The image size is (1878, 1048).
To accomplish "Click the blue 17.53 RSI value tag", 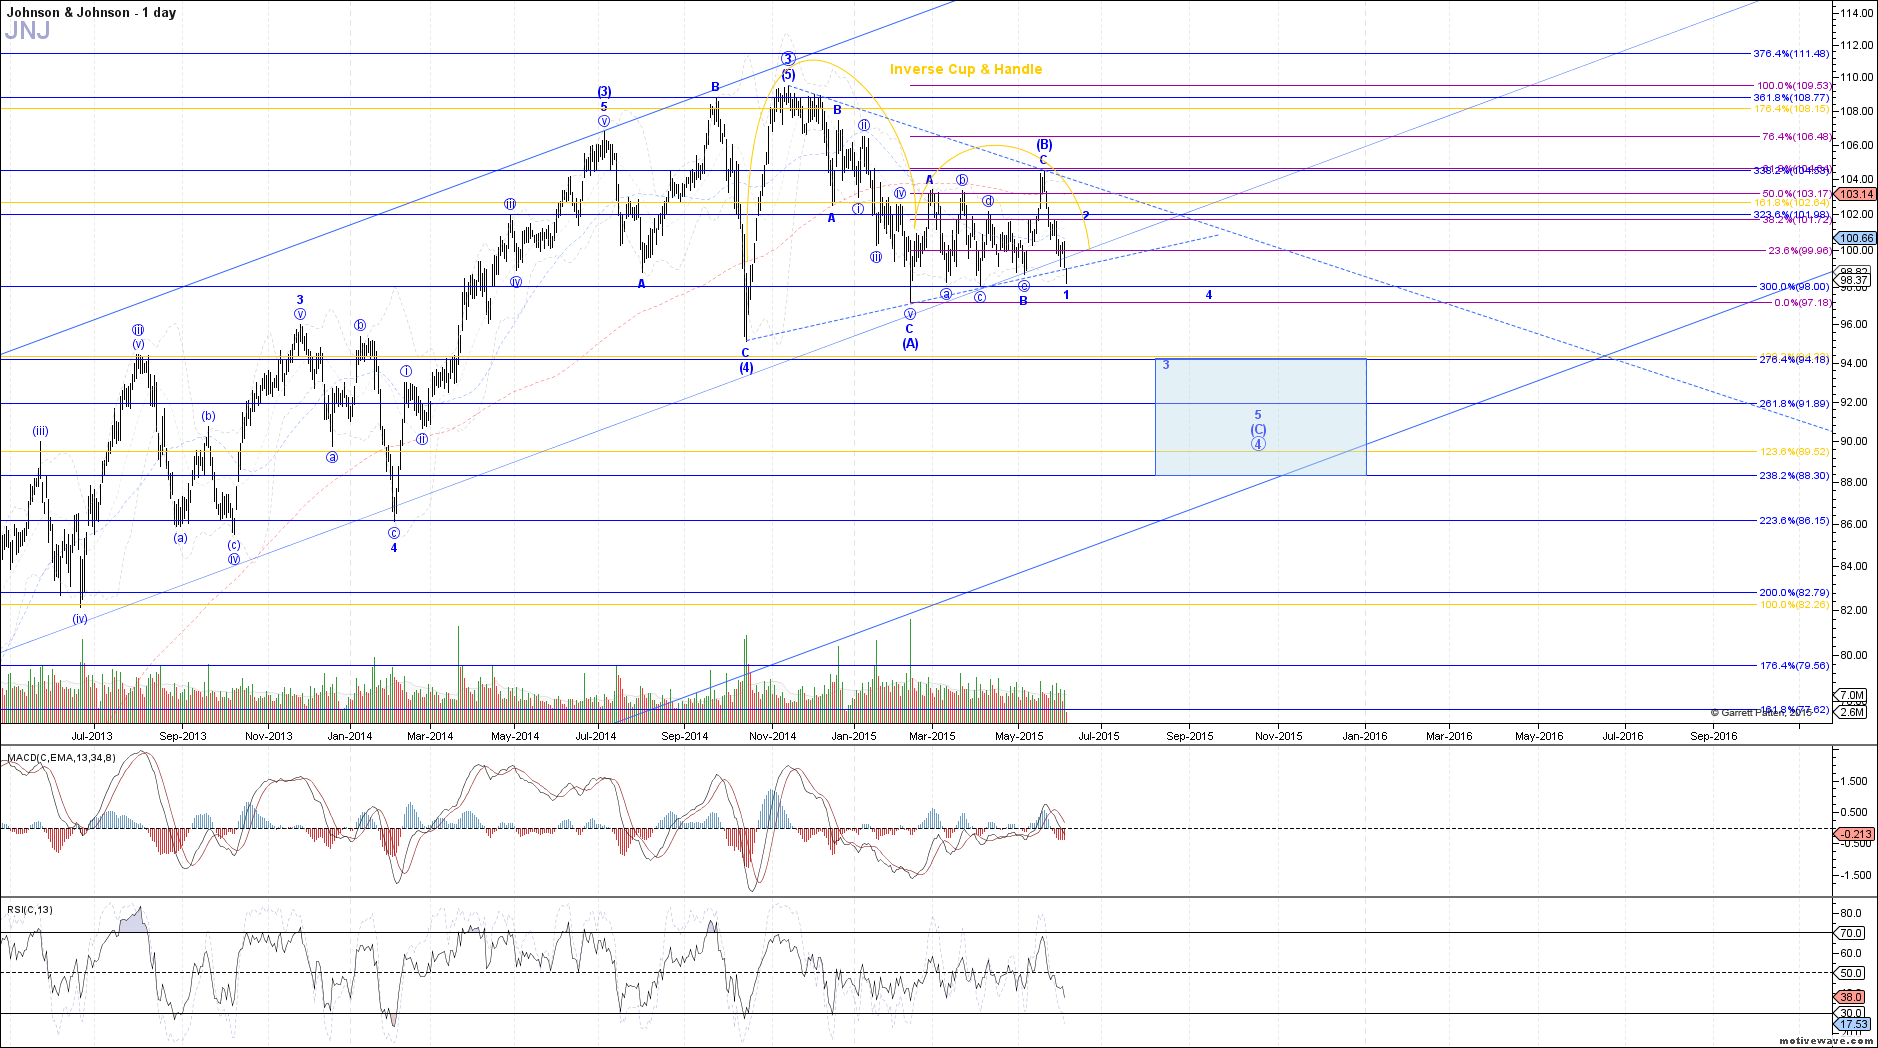I will [1853, 1024].
